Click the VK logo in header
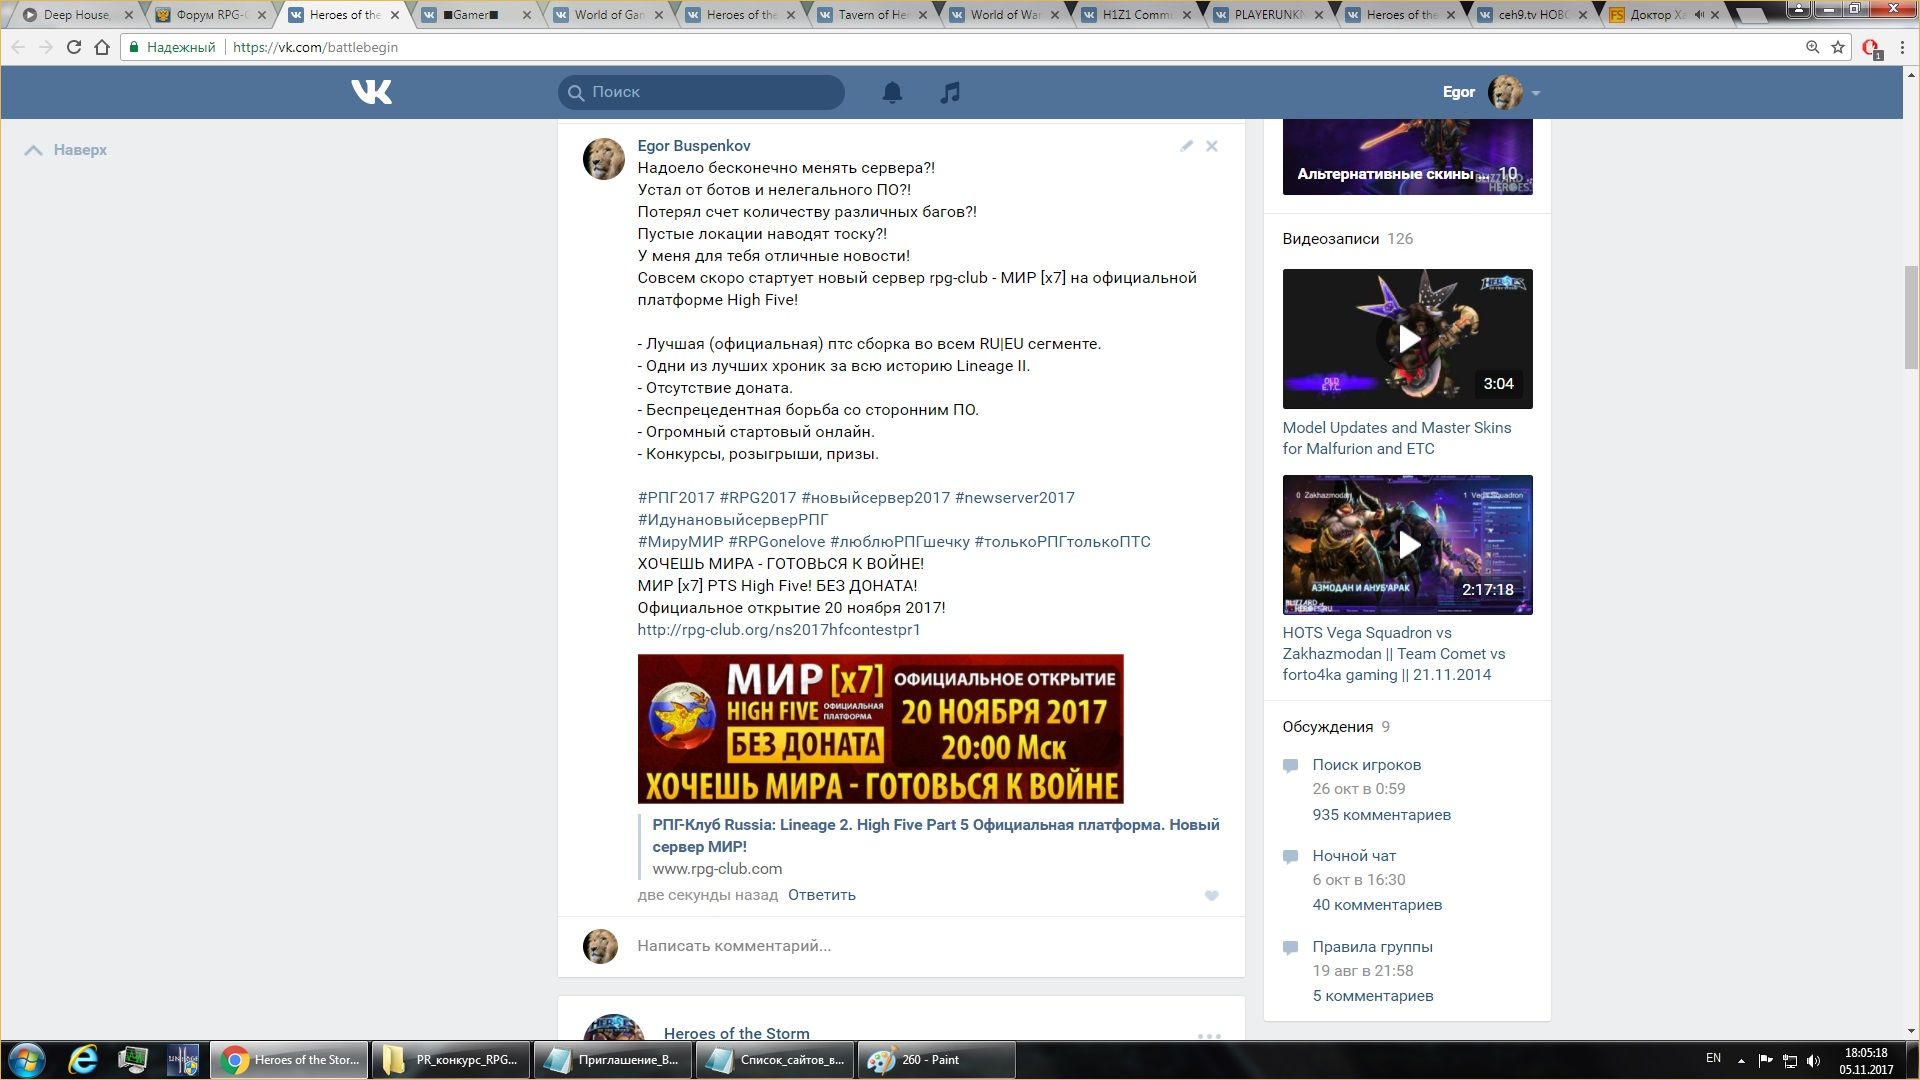This screenshot has height=1080, width=1920. point(371,92)
